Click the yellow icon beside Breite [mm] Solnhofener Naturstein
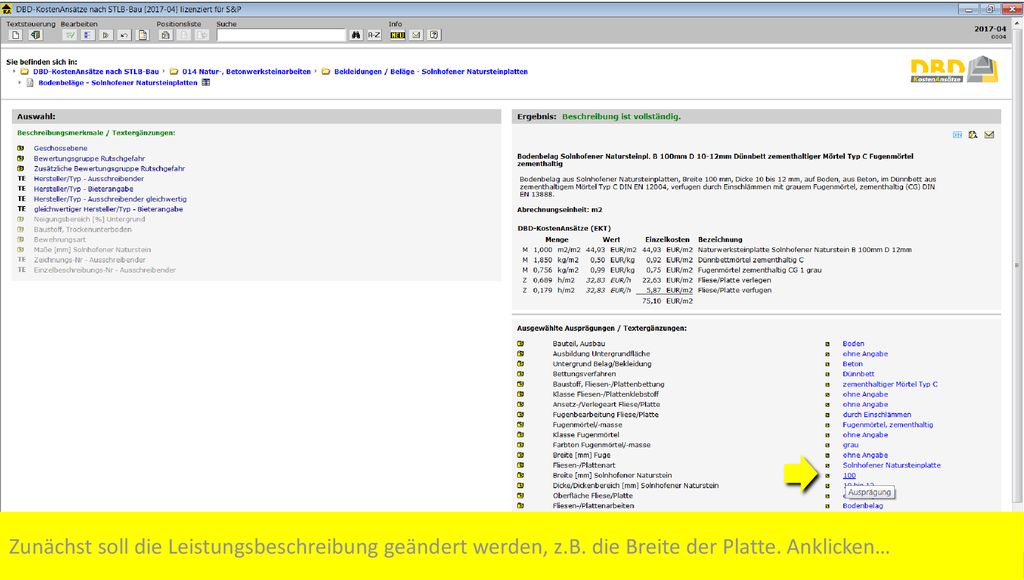 520,475
